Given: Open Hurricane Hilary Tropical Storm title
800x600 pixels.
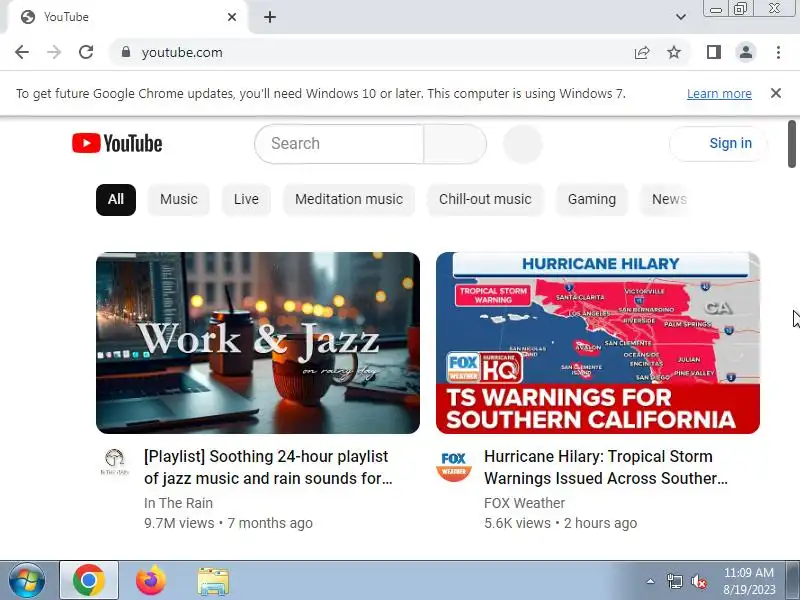Looking at the screenshot, I should (x=606, y=467).
